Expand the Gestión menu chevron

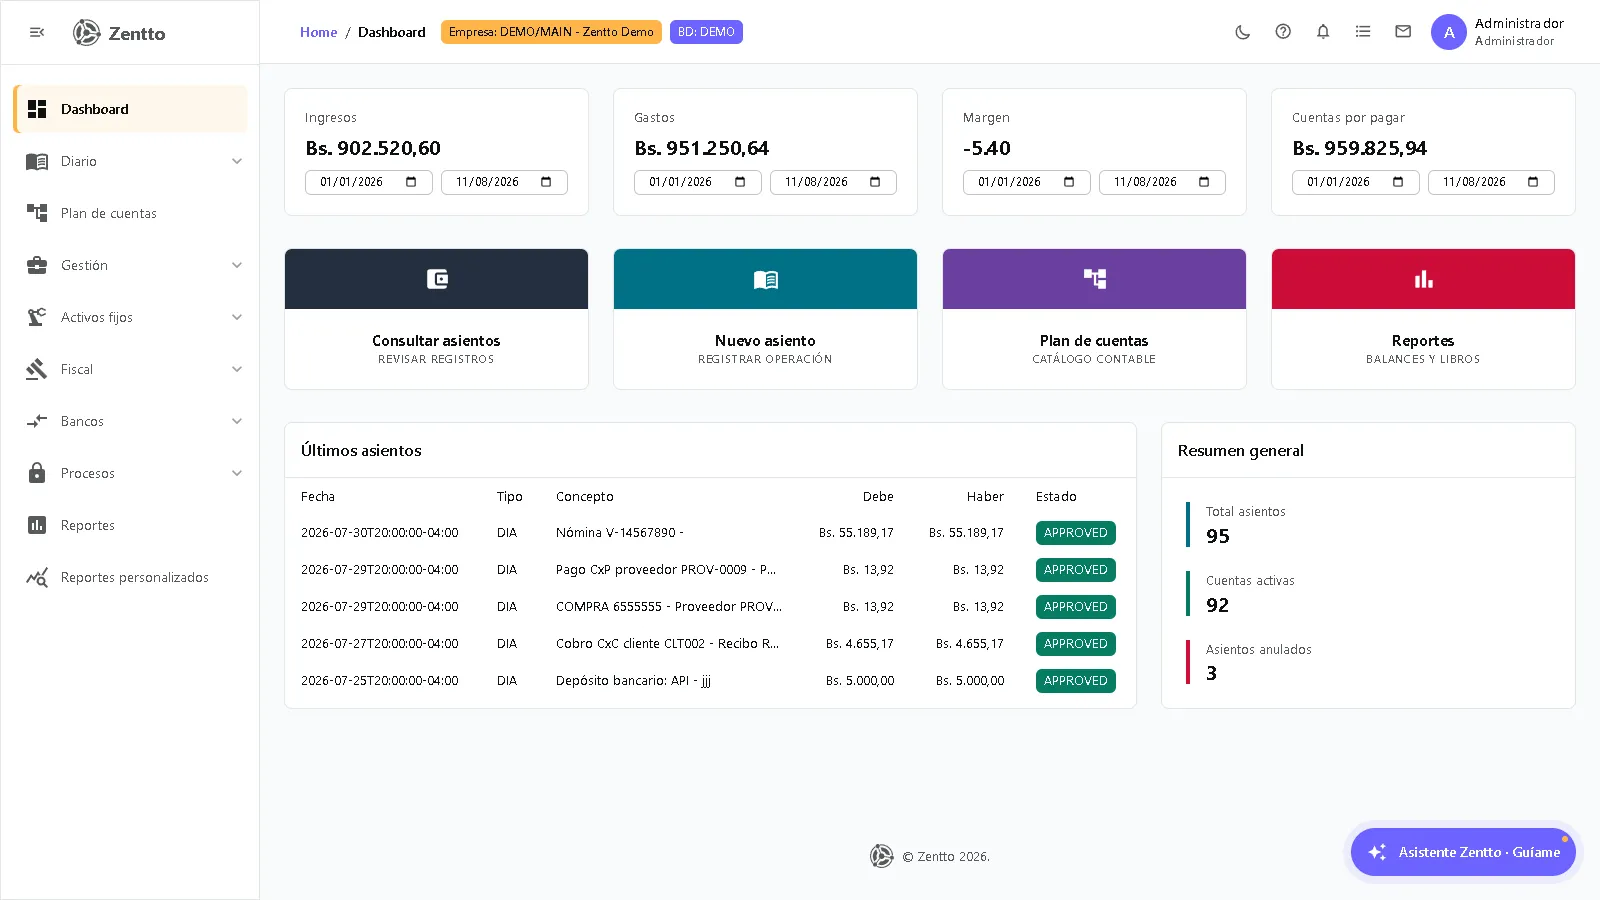click(x=237, y=265)
